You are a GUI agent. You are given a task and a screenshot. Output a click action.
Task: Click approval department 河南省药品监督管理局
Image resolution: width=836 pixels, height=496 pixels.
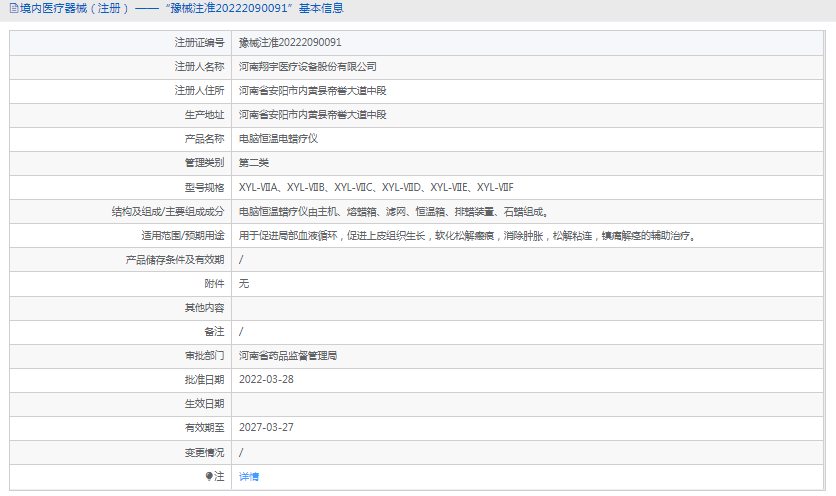point(288,356)
